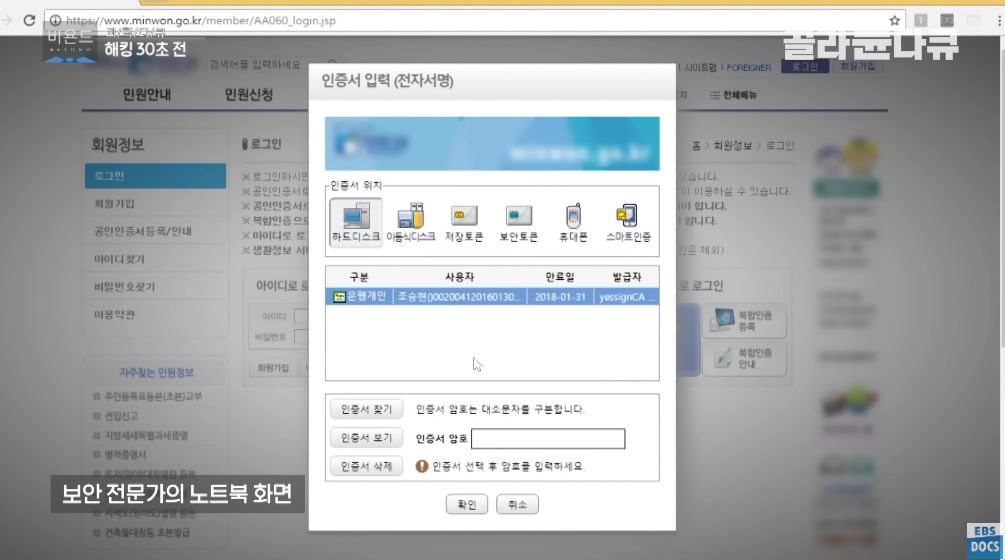This screenshot has height=560, width=1005.
Task: Focus the 인증서 암호 password field
Action: [x=548, y=438]
